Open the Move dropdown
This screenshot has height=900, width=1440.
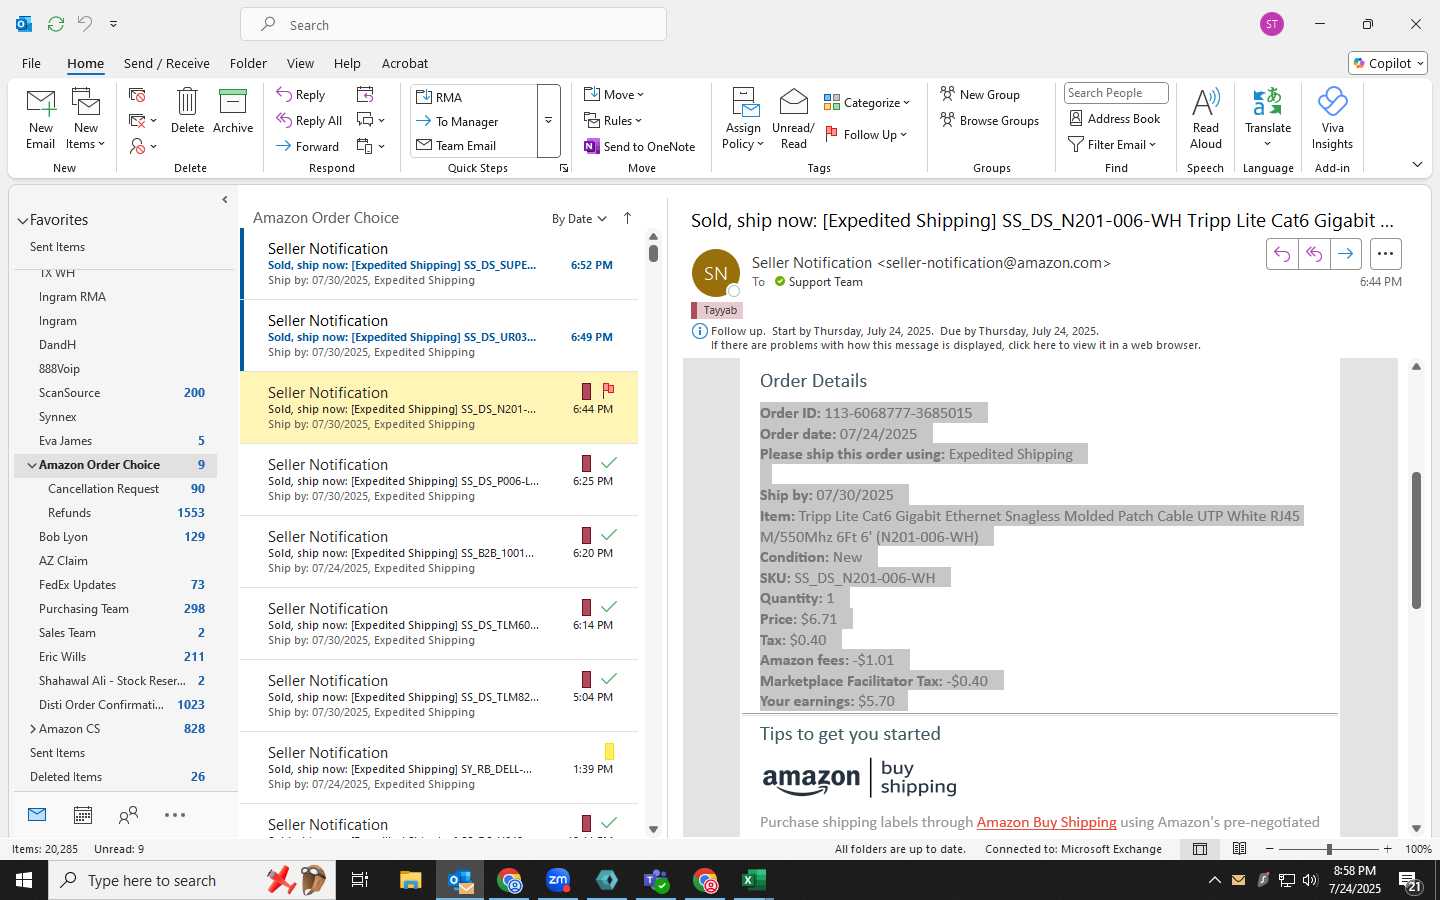click(x=614, y=95)
